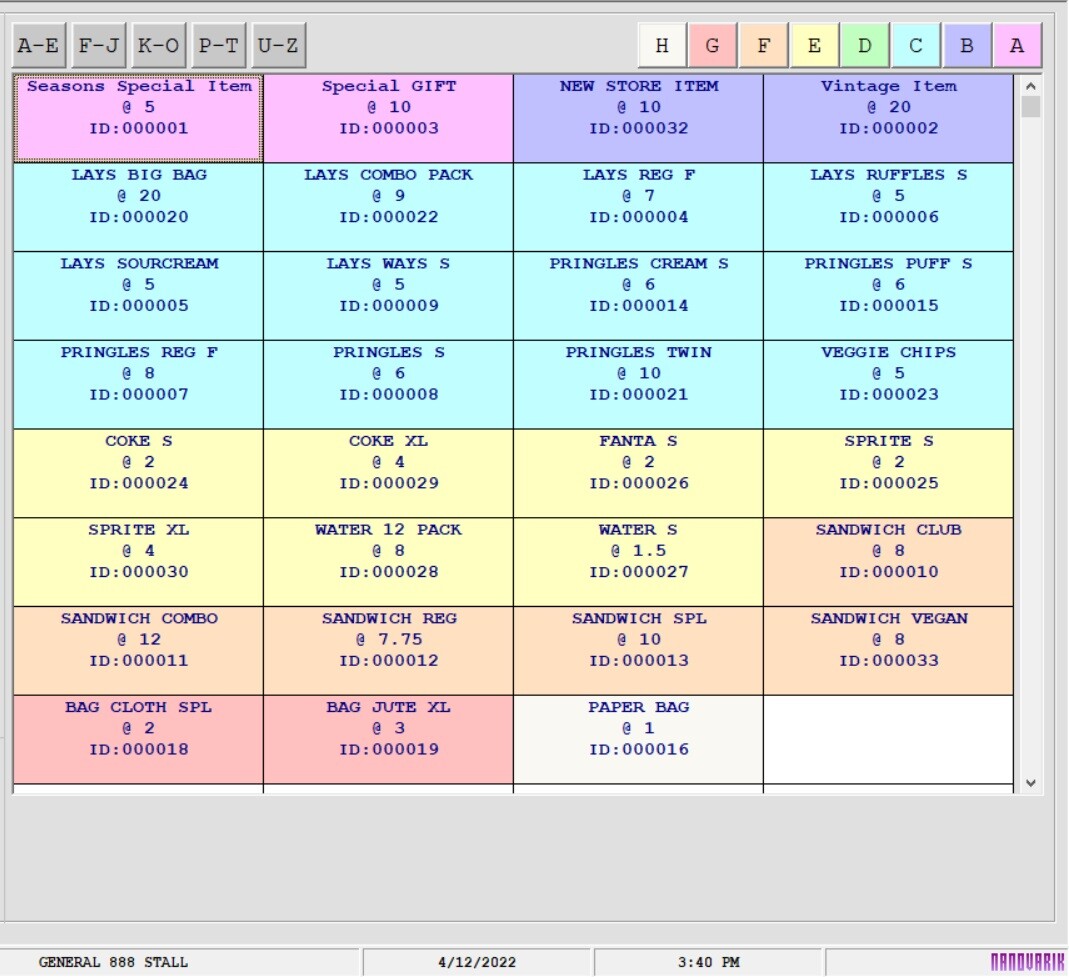Viewport: 1069px width, 977px height.
Task: Choose the SANDWICH SPL tile
Action: (639, 650)
